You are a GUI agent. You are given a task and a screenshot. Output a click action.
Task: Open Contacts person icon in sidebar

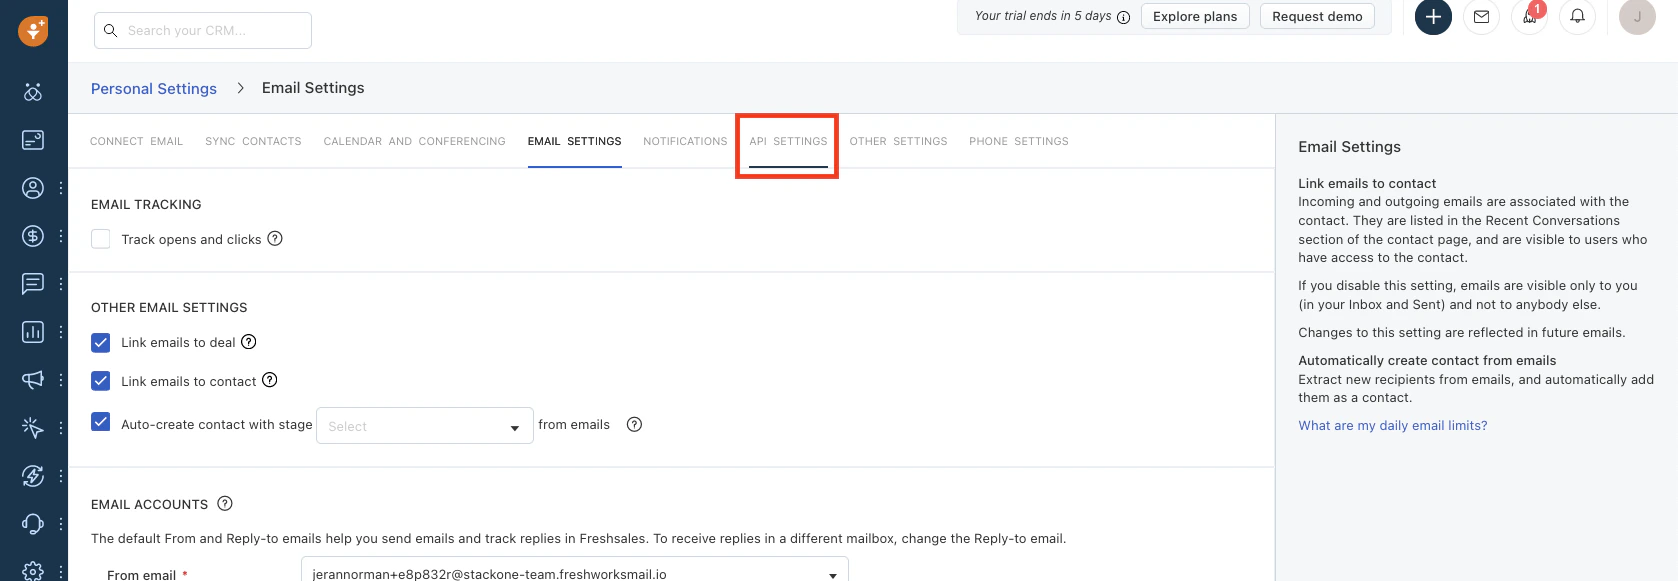(33, 188)
